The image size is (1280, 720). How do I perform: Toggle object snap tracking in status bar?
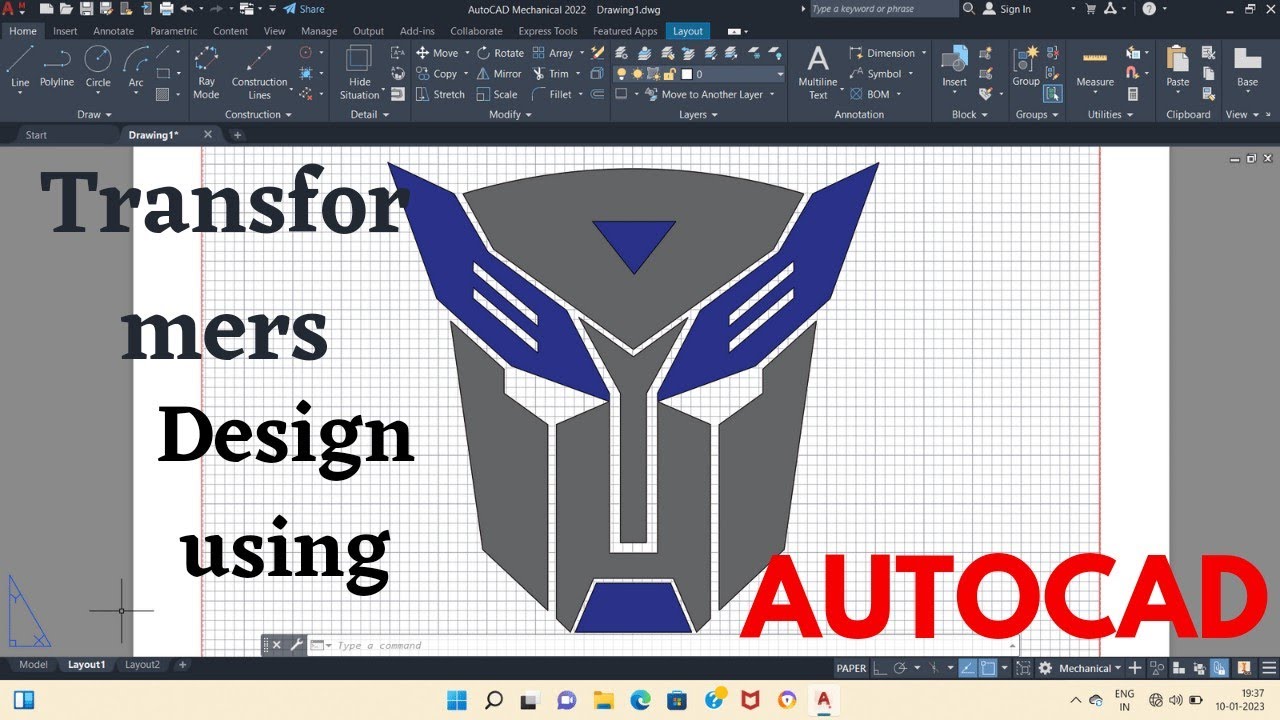coord(968,668)
